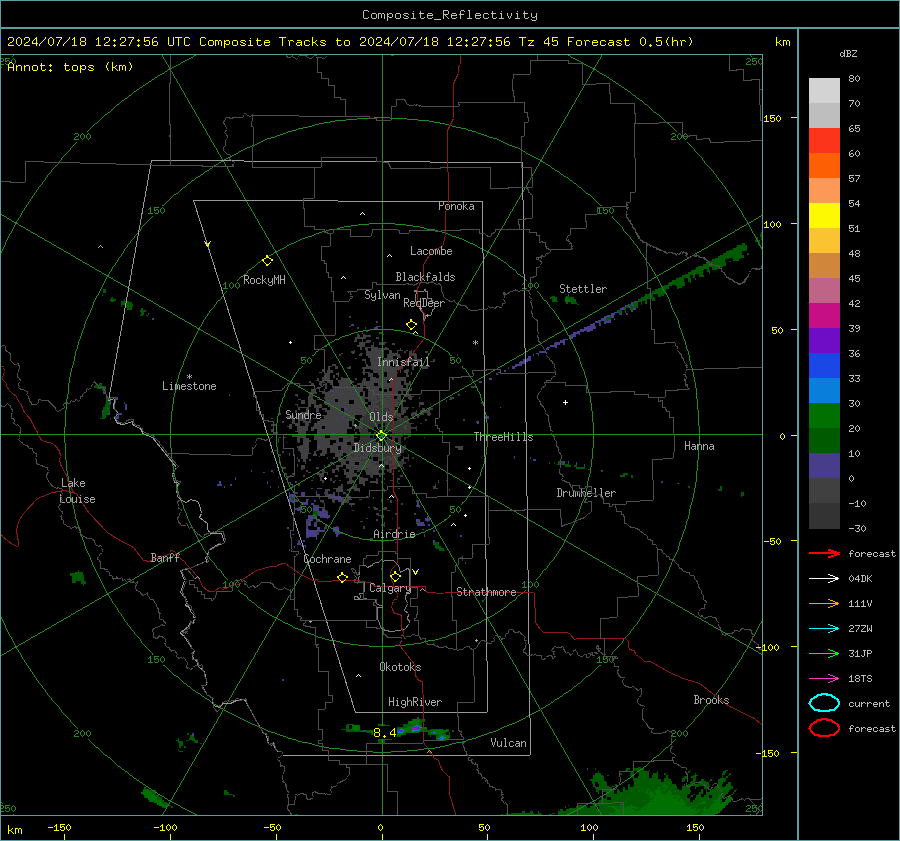Click the yellow diamond marker near RockyMH
This screenshot has height=841, width=900.
point(267,261)
